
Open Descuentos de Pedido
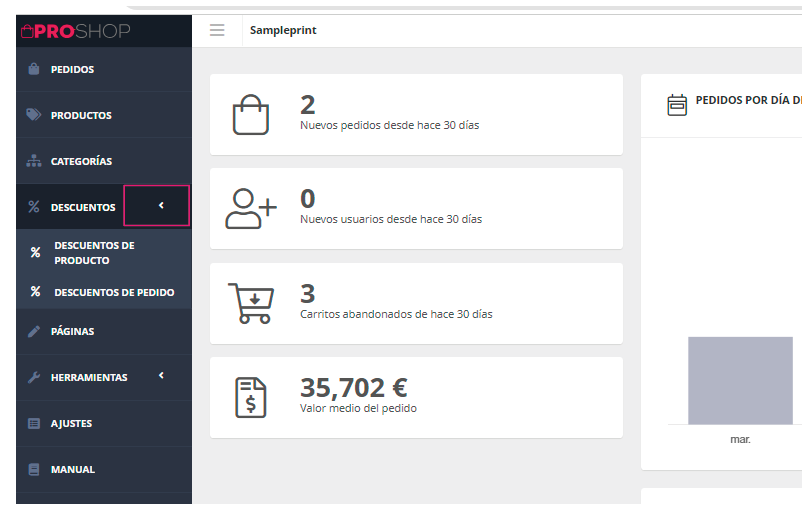pos(113,292)
